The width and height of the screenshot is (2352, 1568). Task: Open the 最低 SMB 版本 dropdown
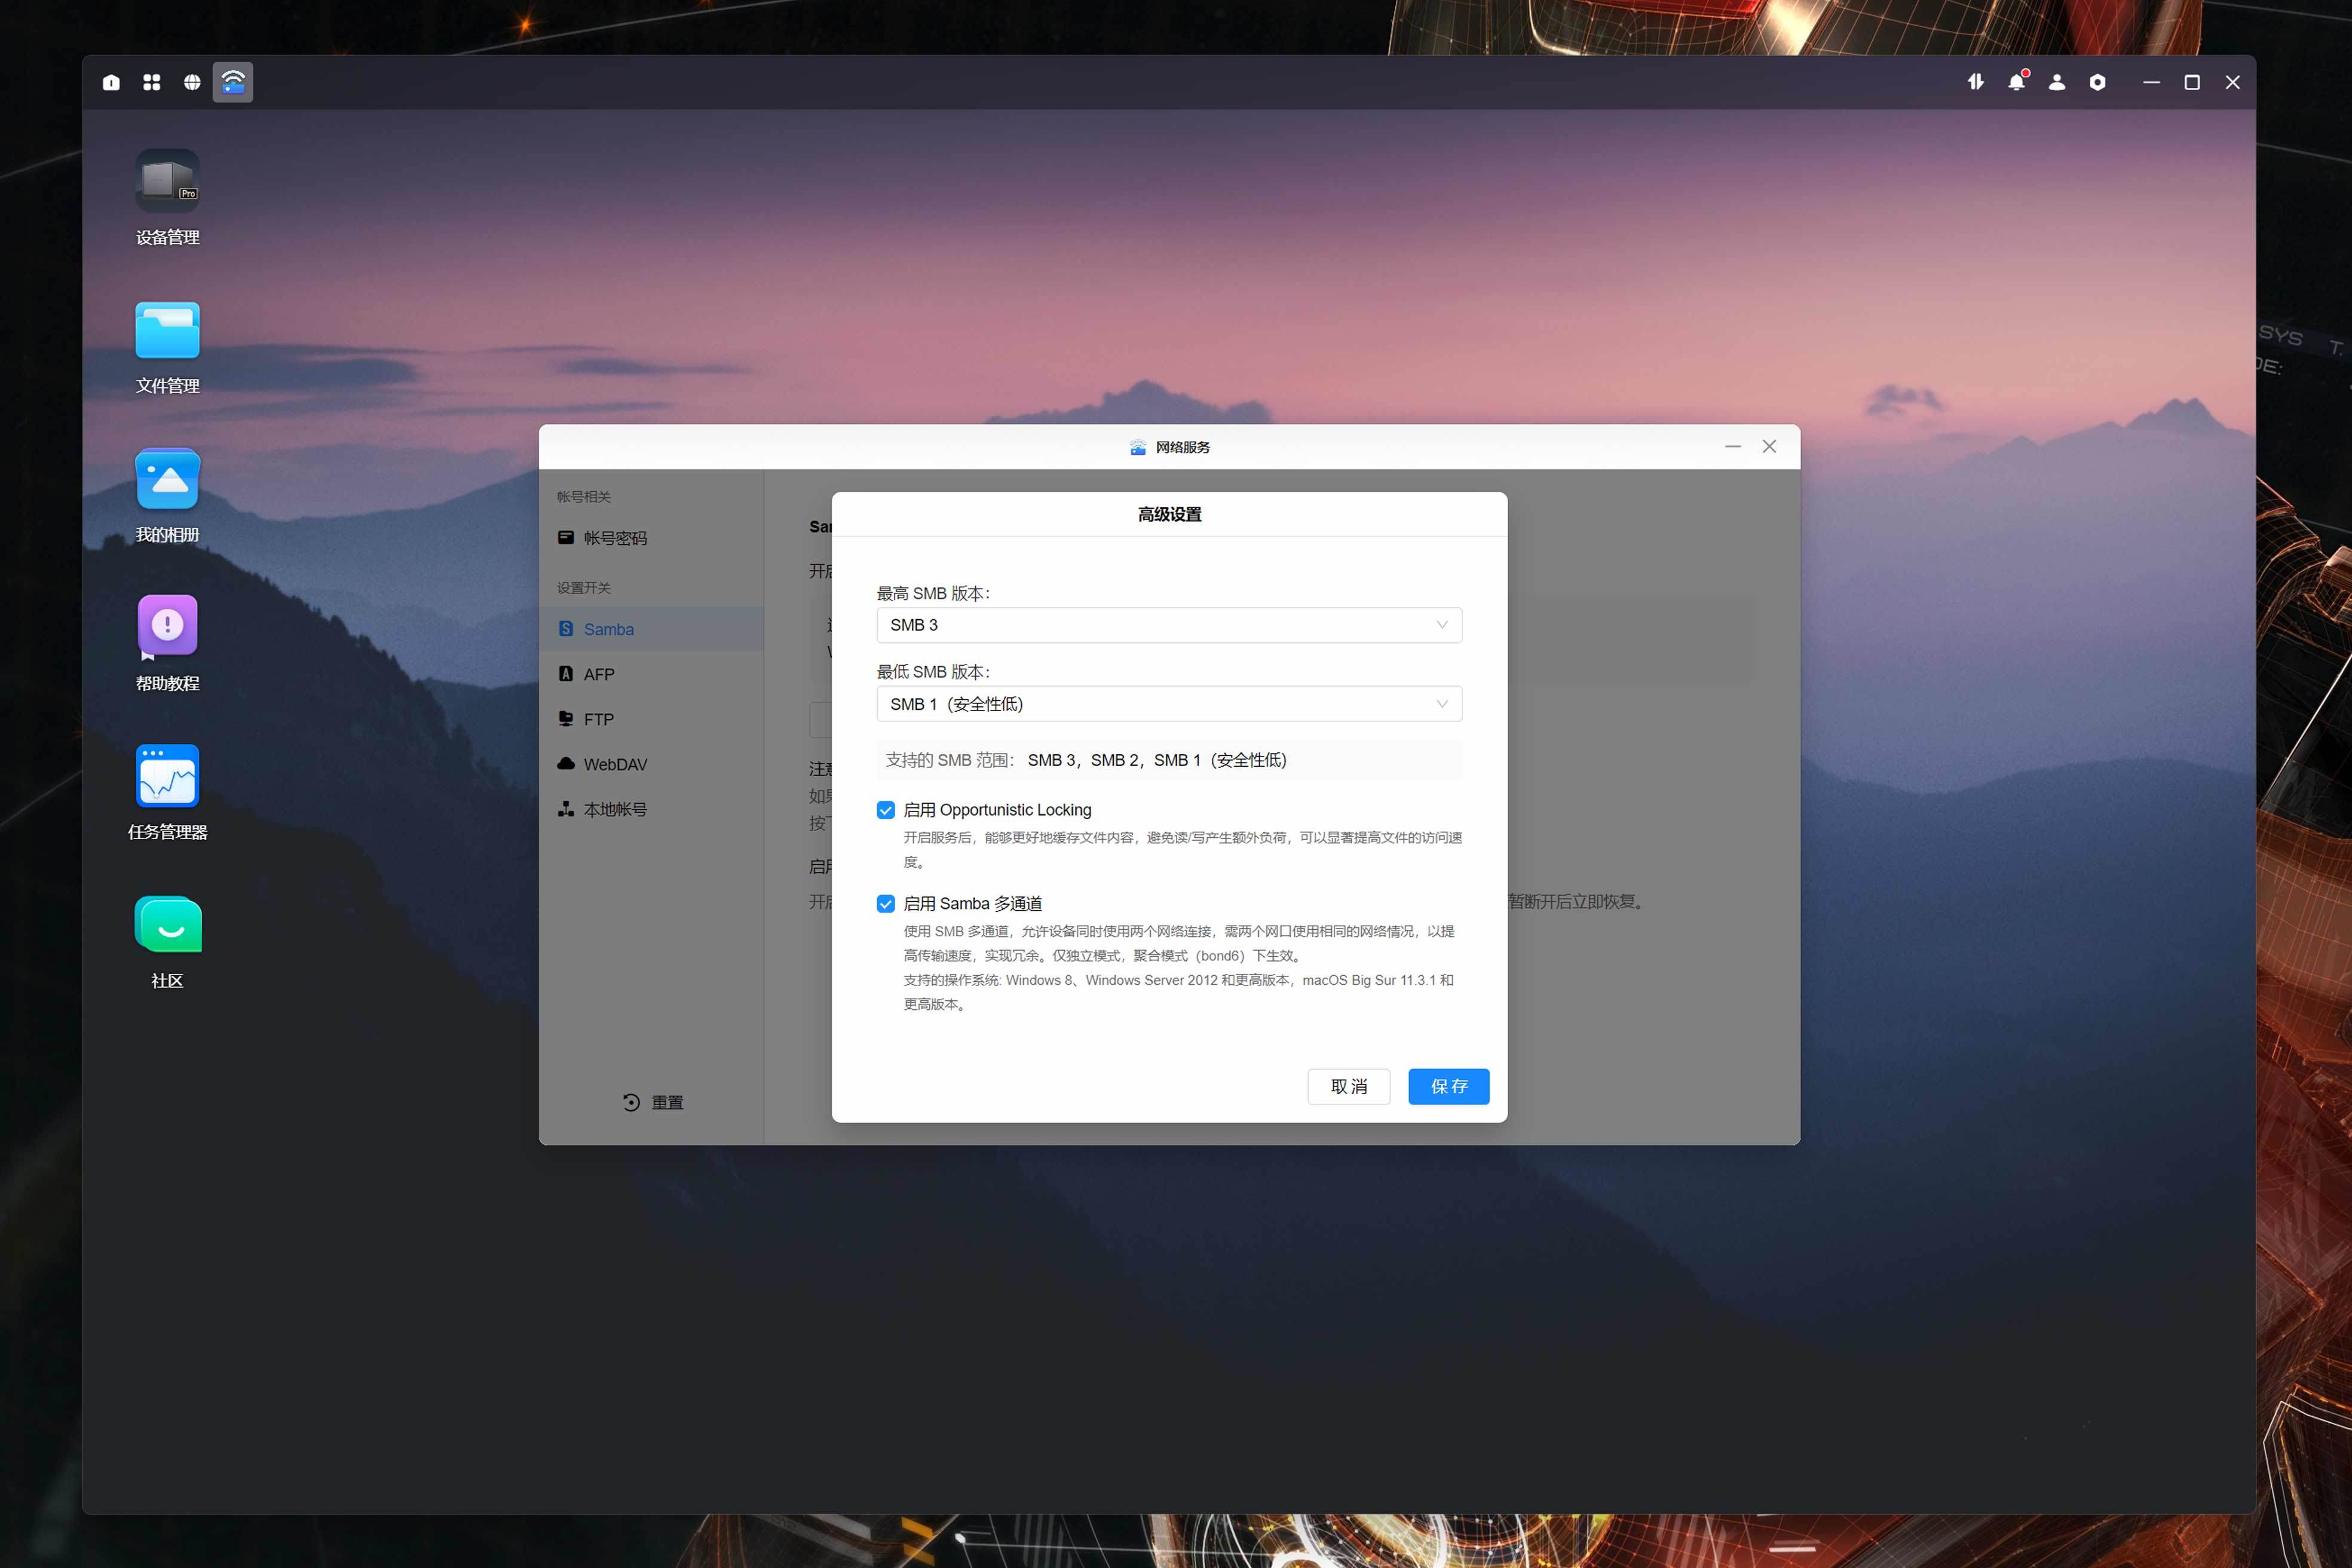1168,704
